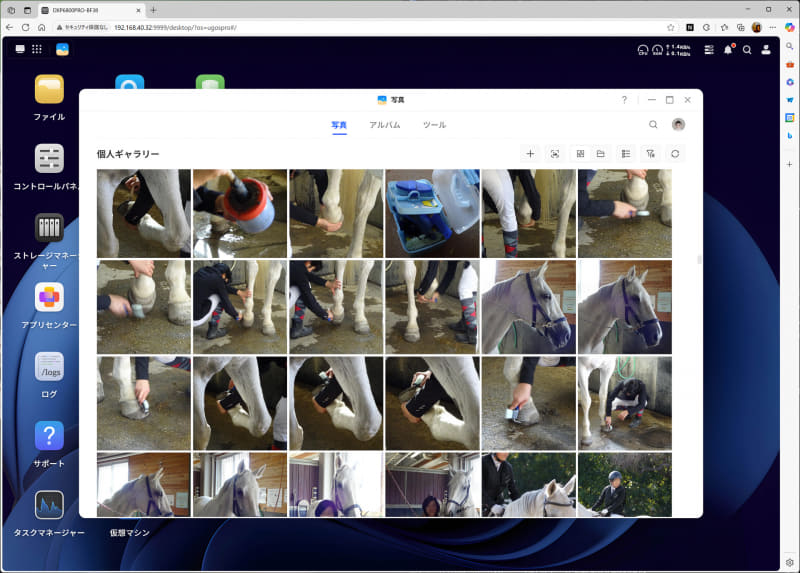800x573 pixels.
Task: Open the green partially hidden desktop app icon
Action: point(210,82)
